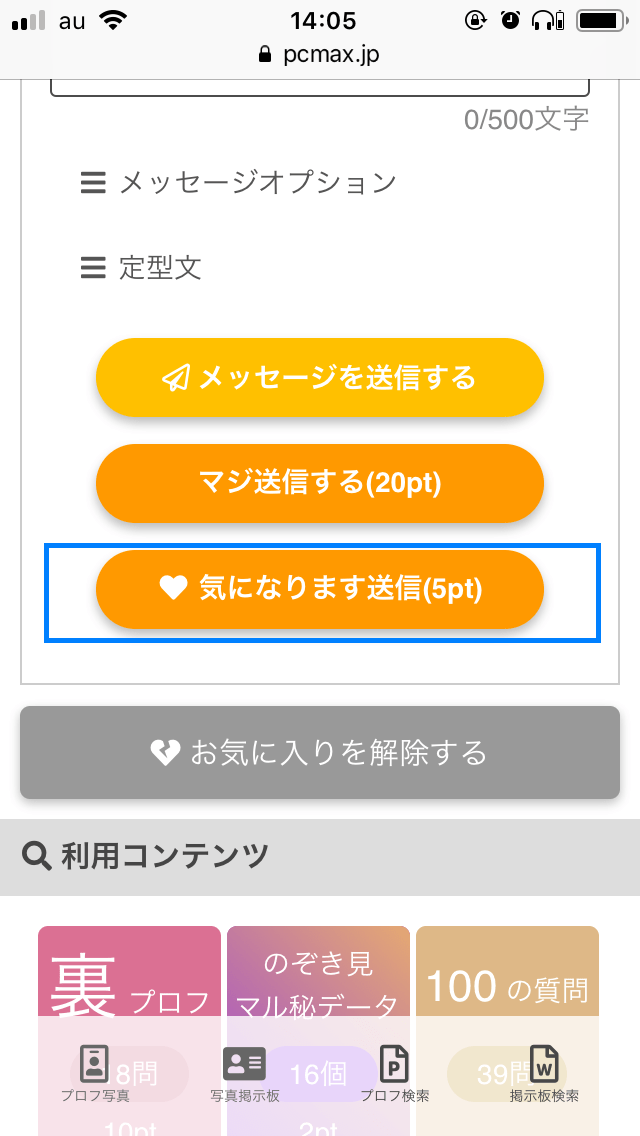Click the paper plane icon on send button
This screenshot has height=1136, width=640.
pyautogui.click(x=176, y=378)
